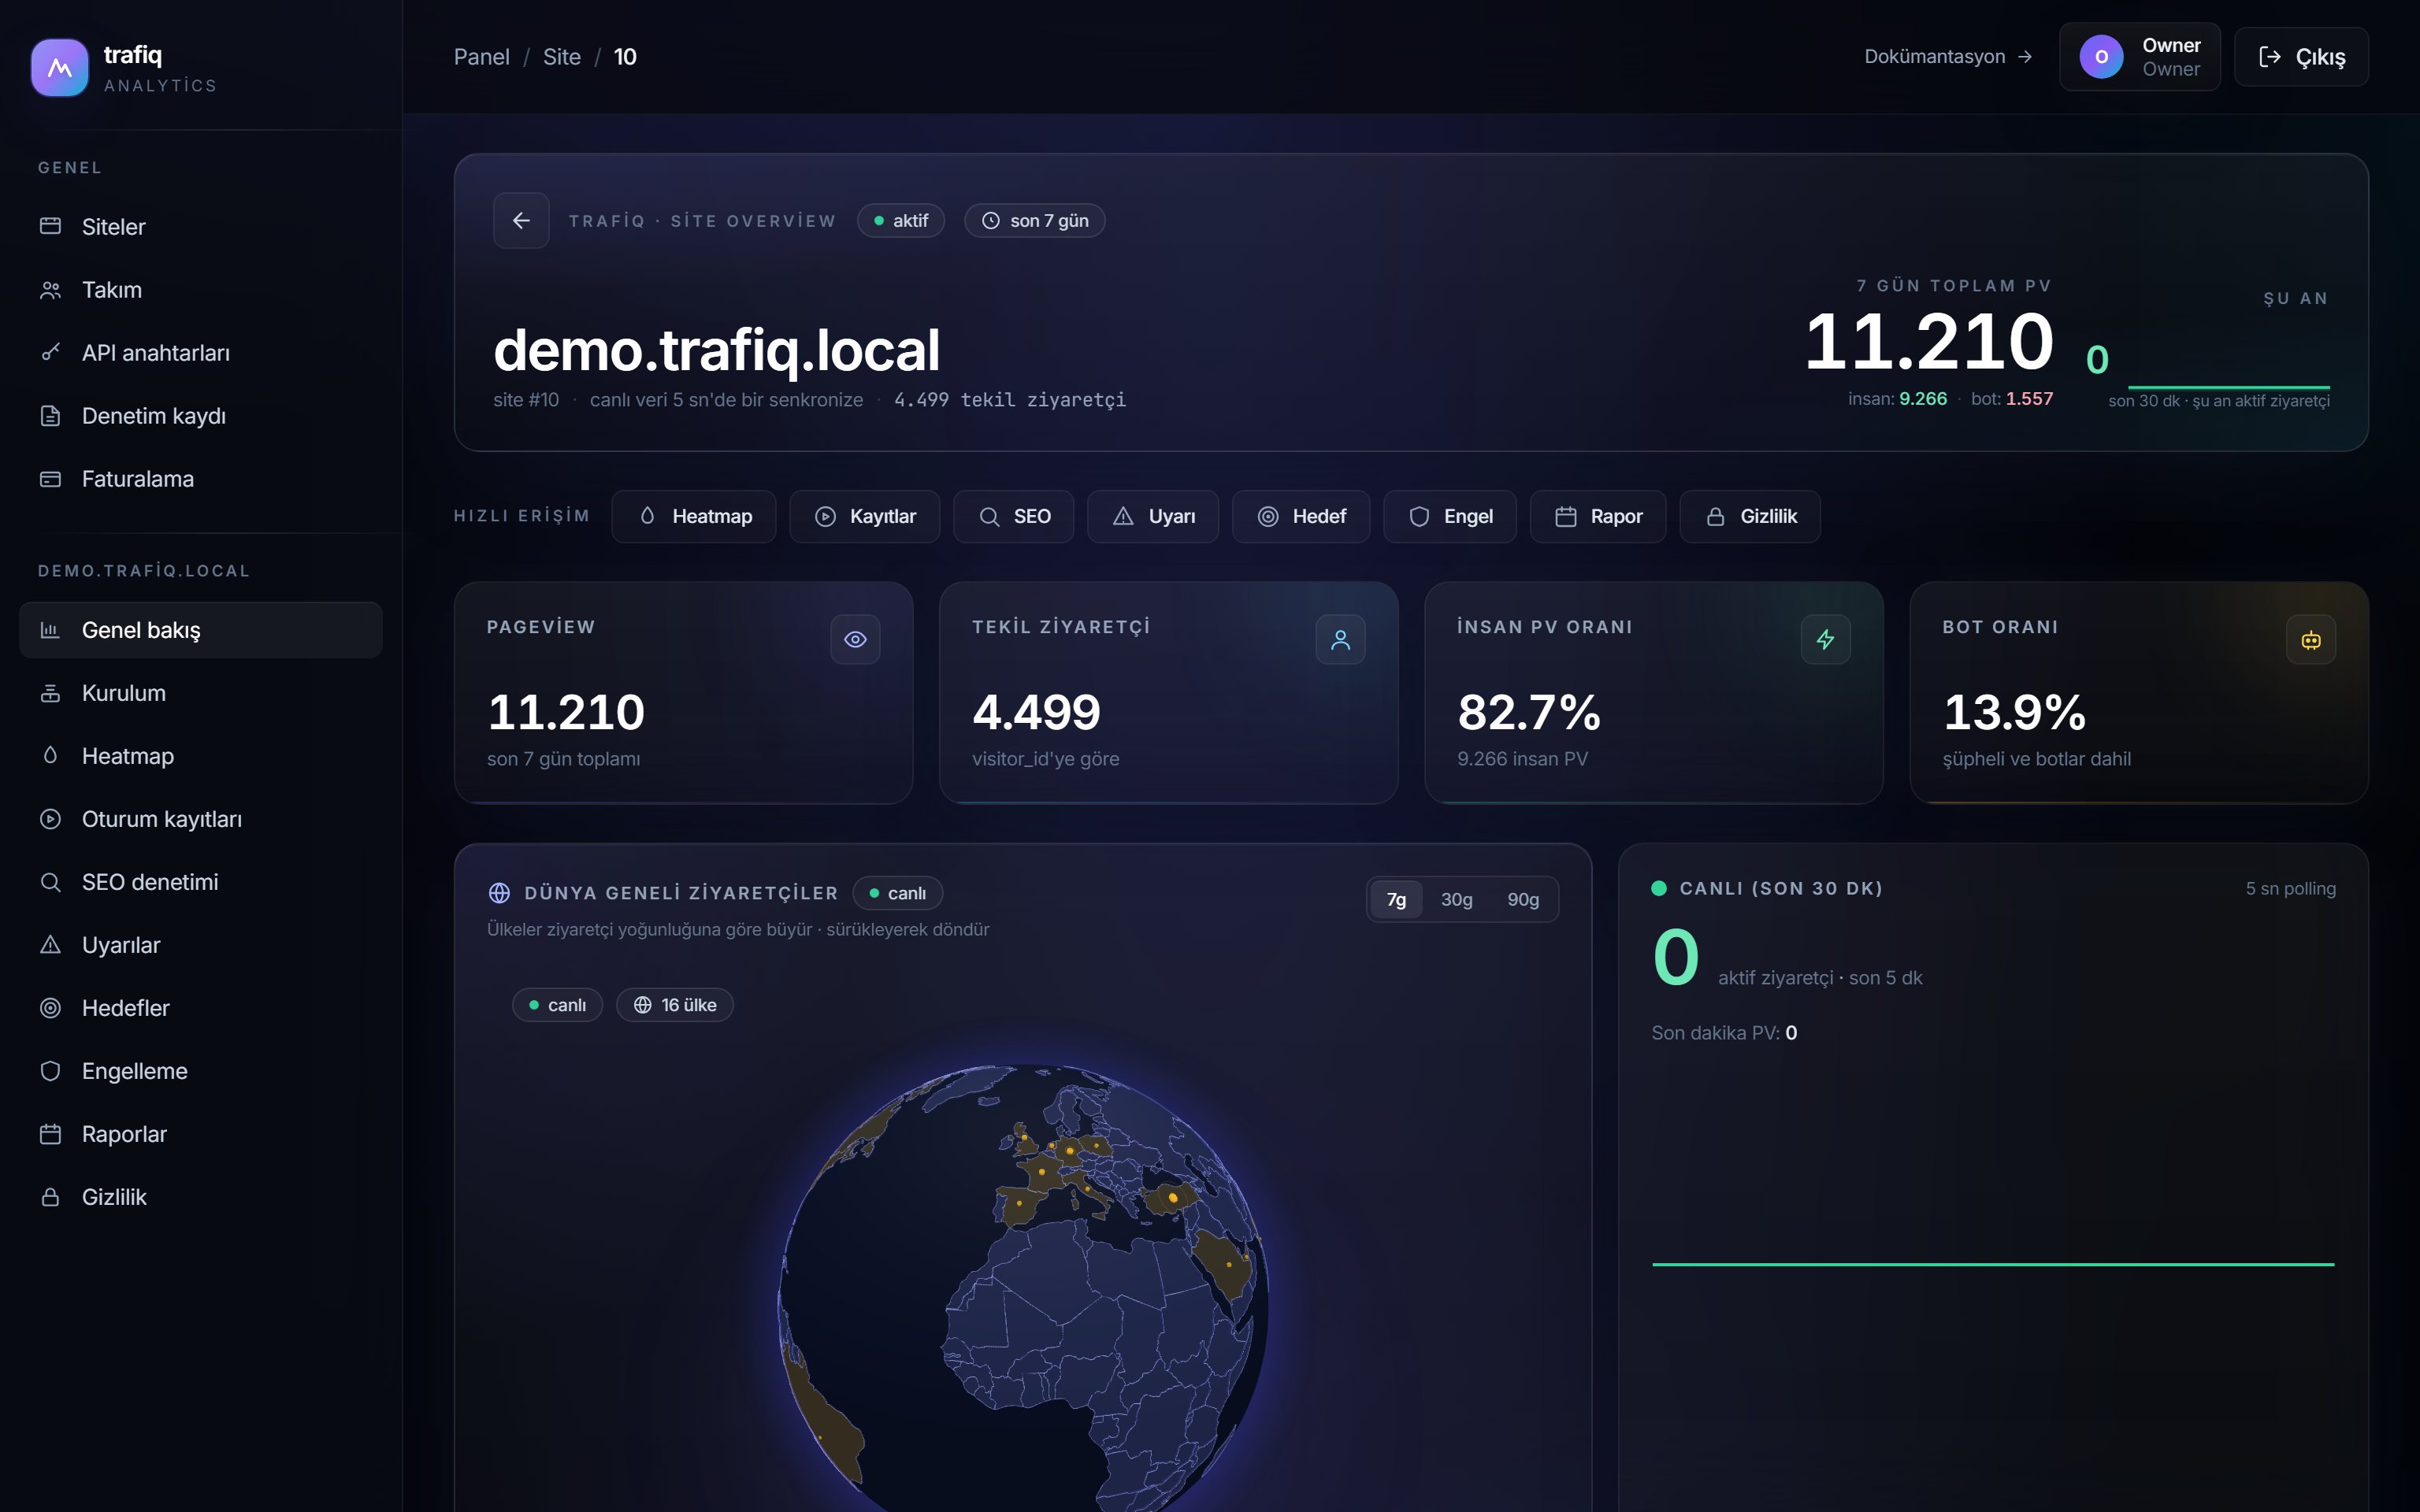Click the Faturalama card icon
Viewport: 2420px width, 1512px height.
coord(50,479)
